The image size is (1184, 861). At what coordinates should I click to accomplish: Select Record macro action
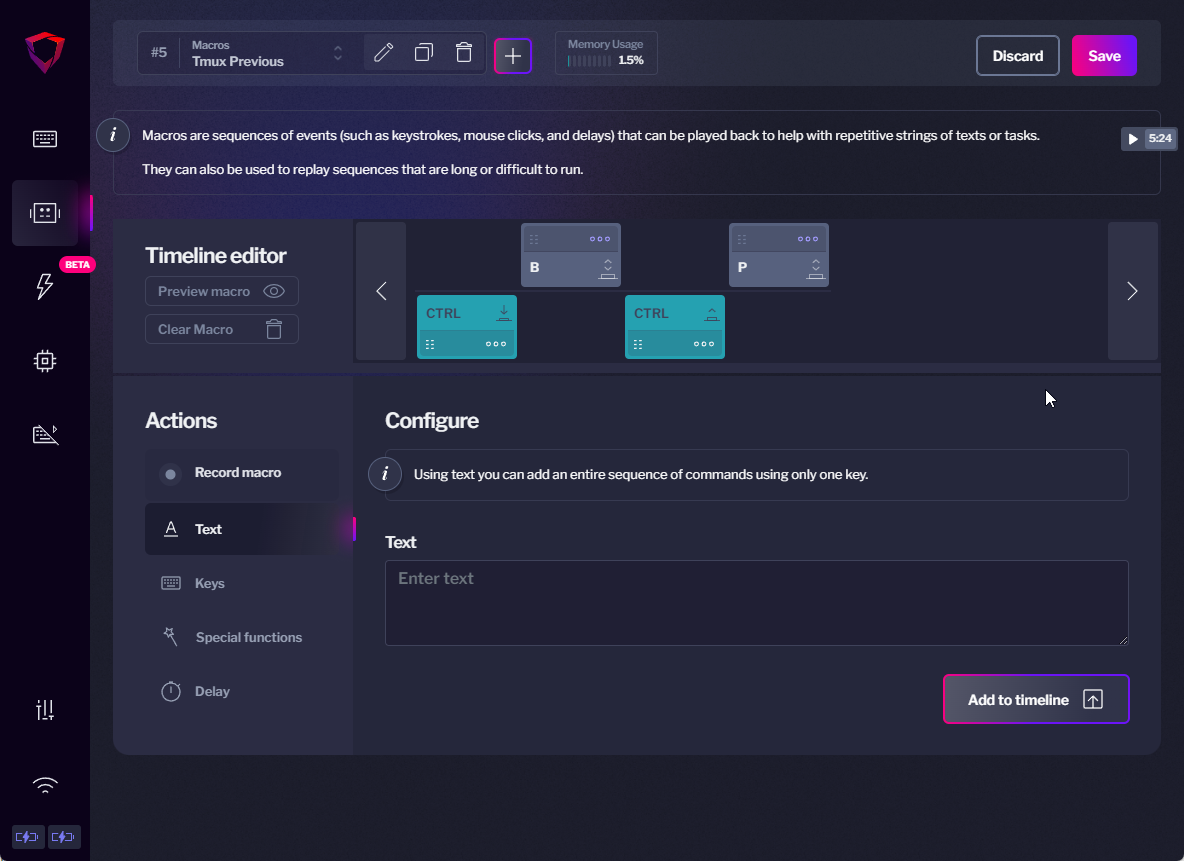point(242,474)
